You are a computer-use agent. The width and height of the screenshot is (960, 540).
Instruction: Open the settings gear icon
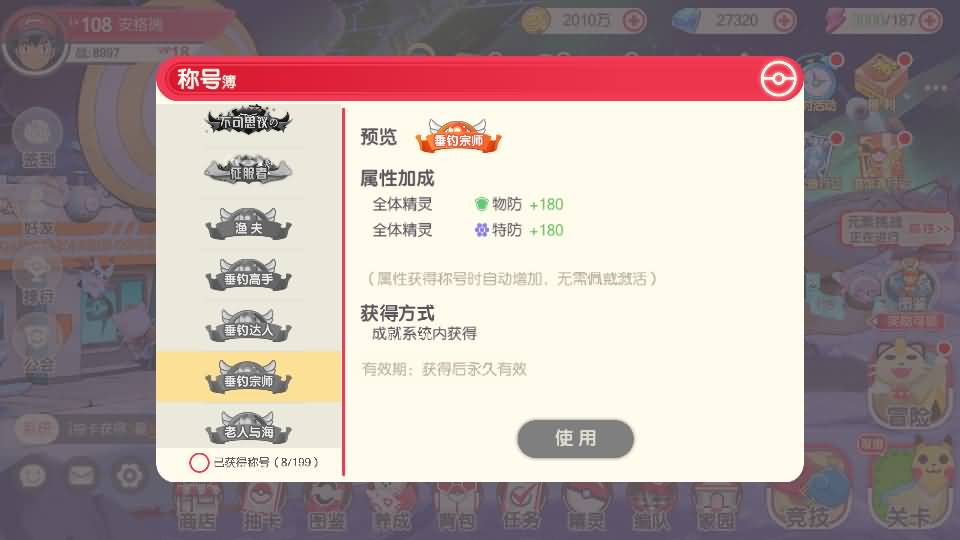(x=129, y=475)
